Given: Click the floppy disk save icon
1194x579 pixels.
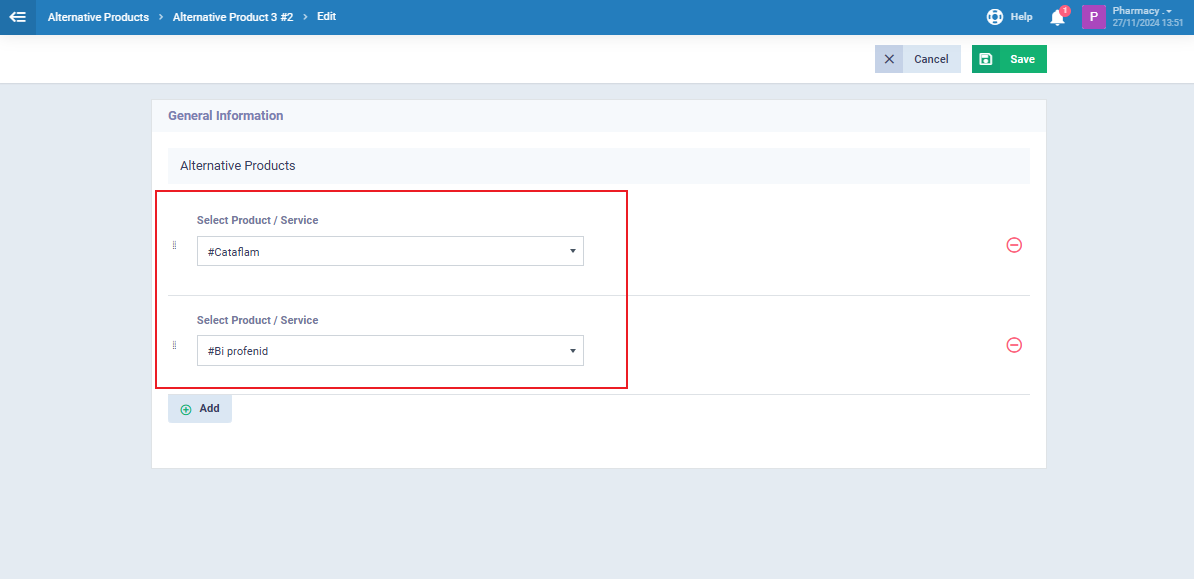Looking at the screenshot, I should 985,59.
